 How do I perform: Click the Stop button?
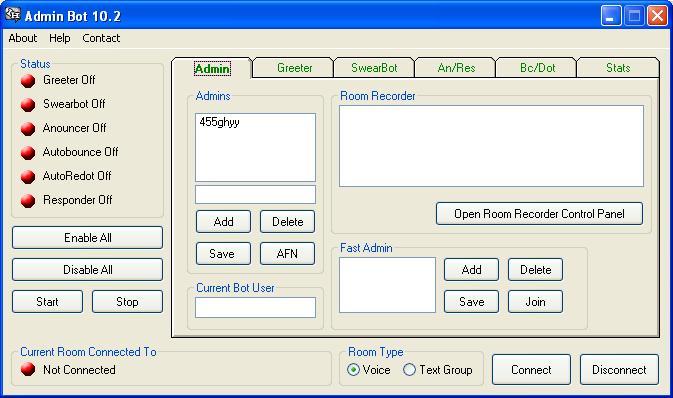click(127, 302)
